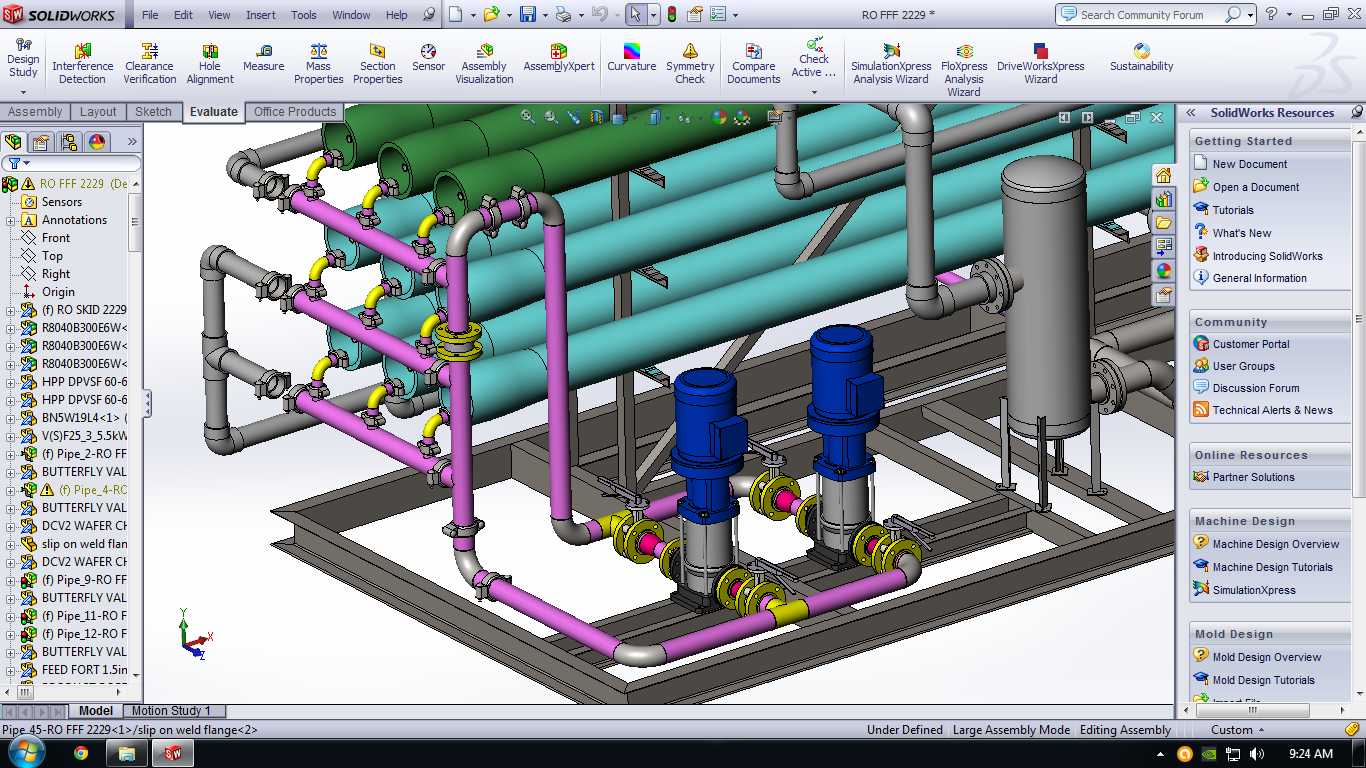Switch to the DisplayManager tab icon

[96, 142]
